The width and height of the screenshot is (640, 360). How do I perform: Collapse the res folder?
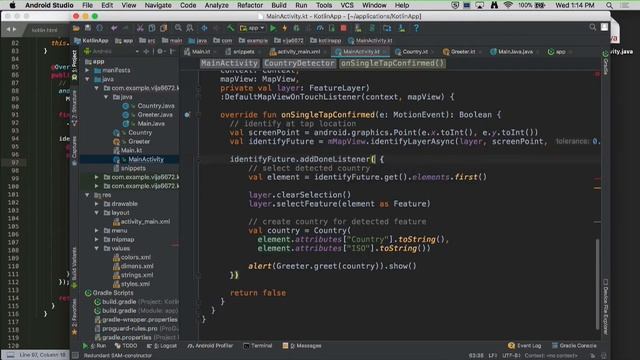[87, 195]
